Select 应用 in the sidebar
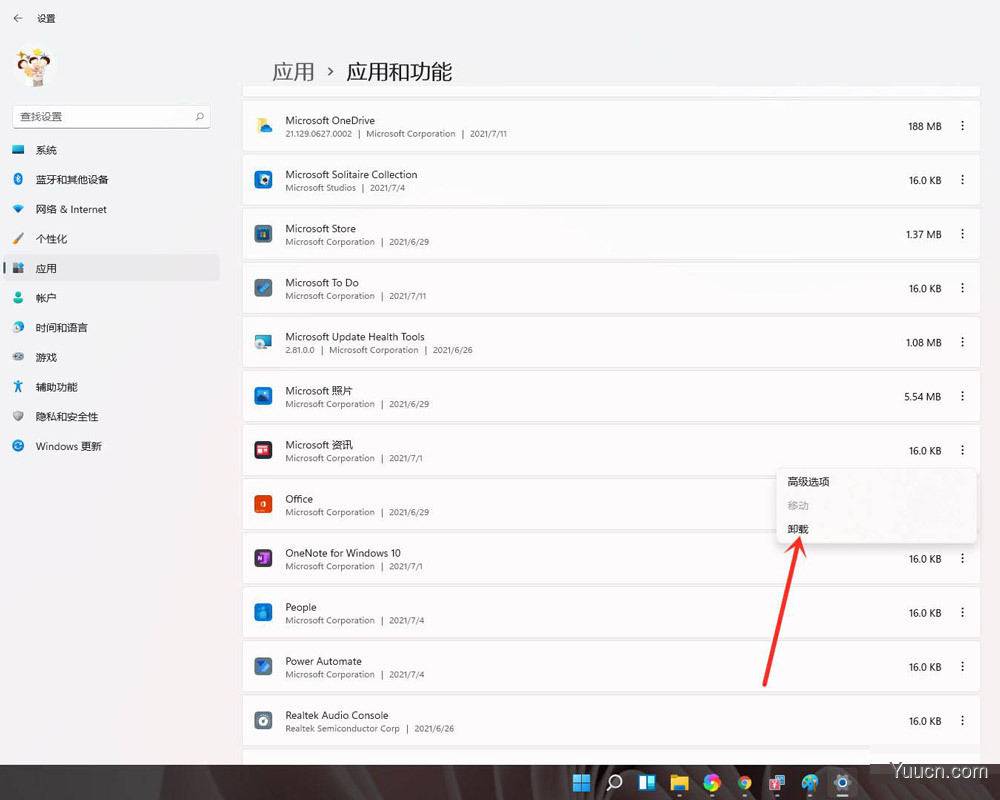 coord(113,268)
